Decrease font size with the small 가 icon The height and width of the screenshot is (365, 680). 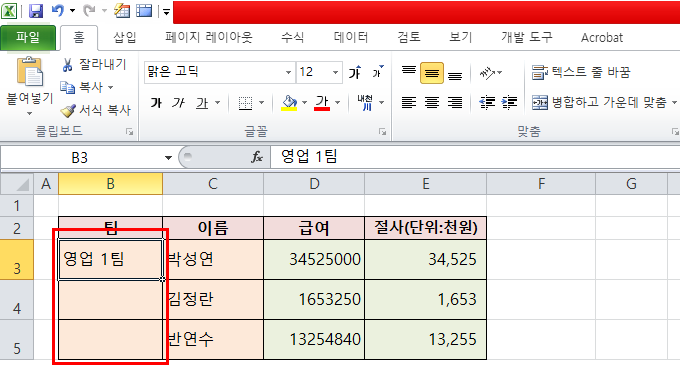[x=378, y=72]
